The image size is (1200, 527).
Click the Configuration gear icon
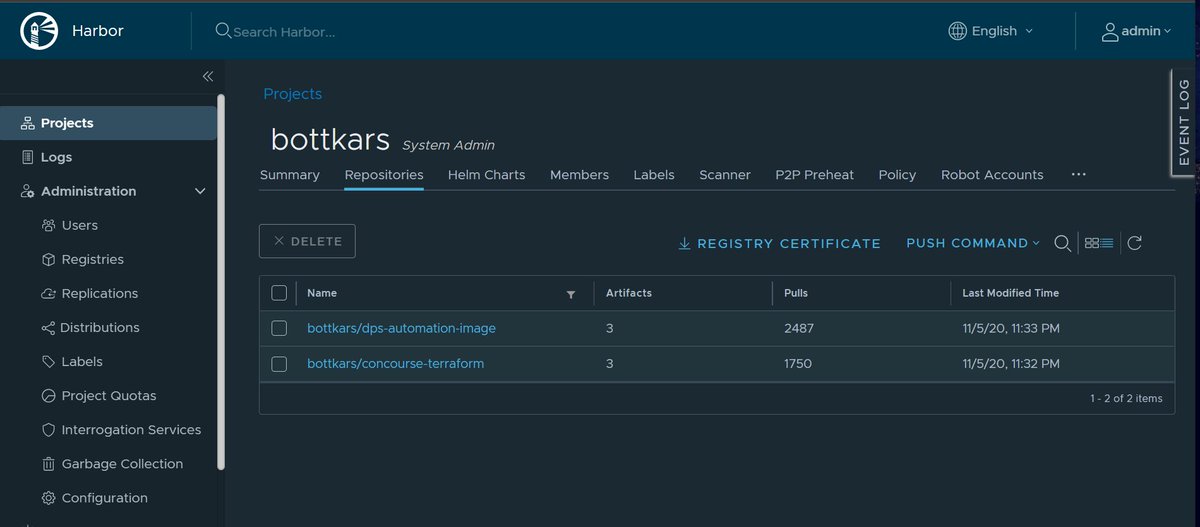click(x=48, y=497)
